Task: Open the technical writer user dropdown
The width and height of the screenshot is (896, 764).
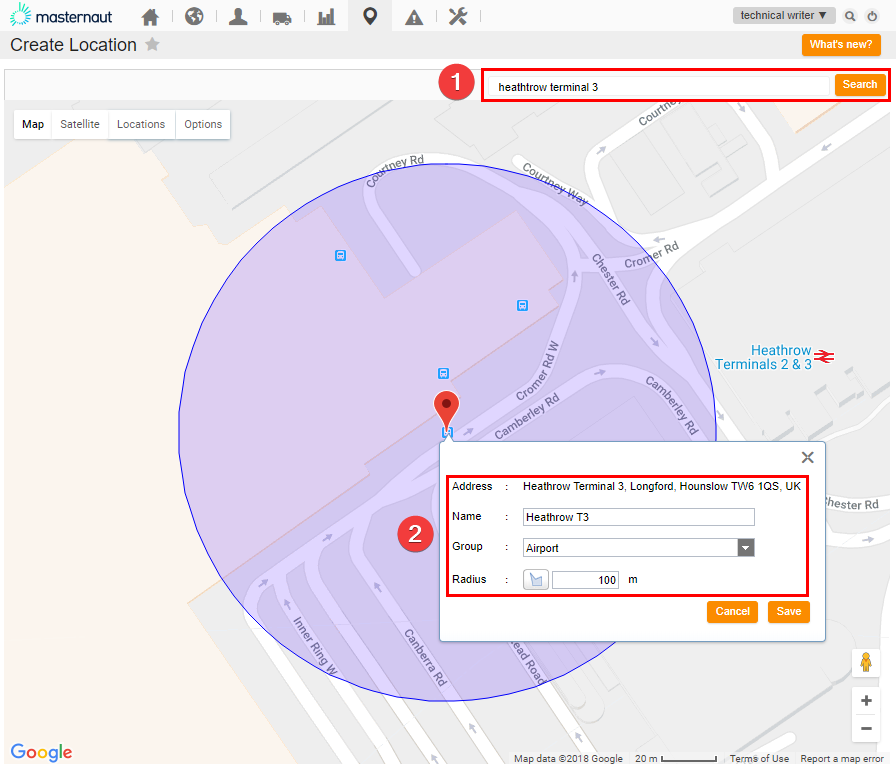Action: (x=784, y=15)
